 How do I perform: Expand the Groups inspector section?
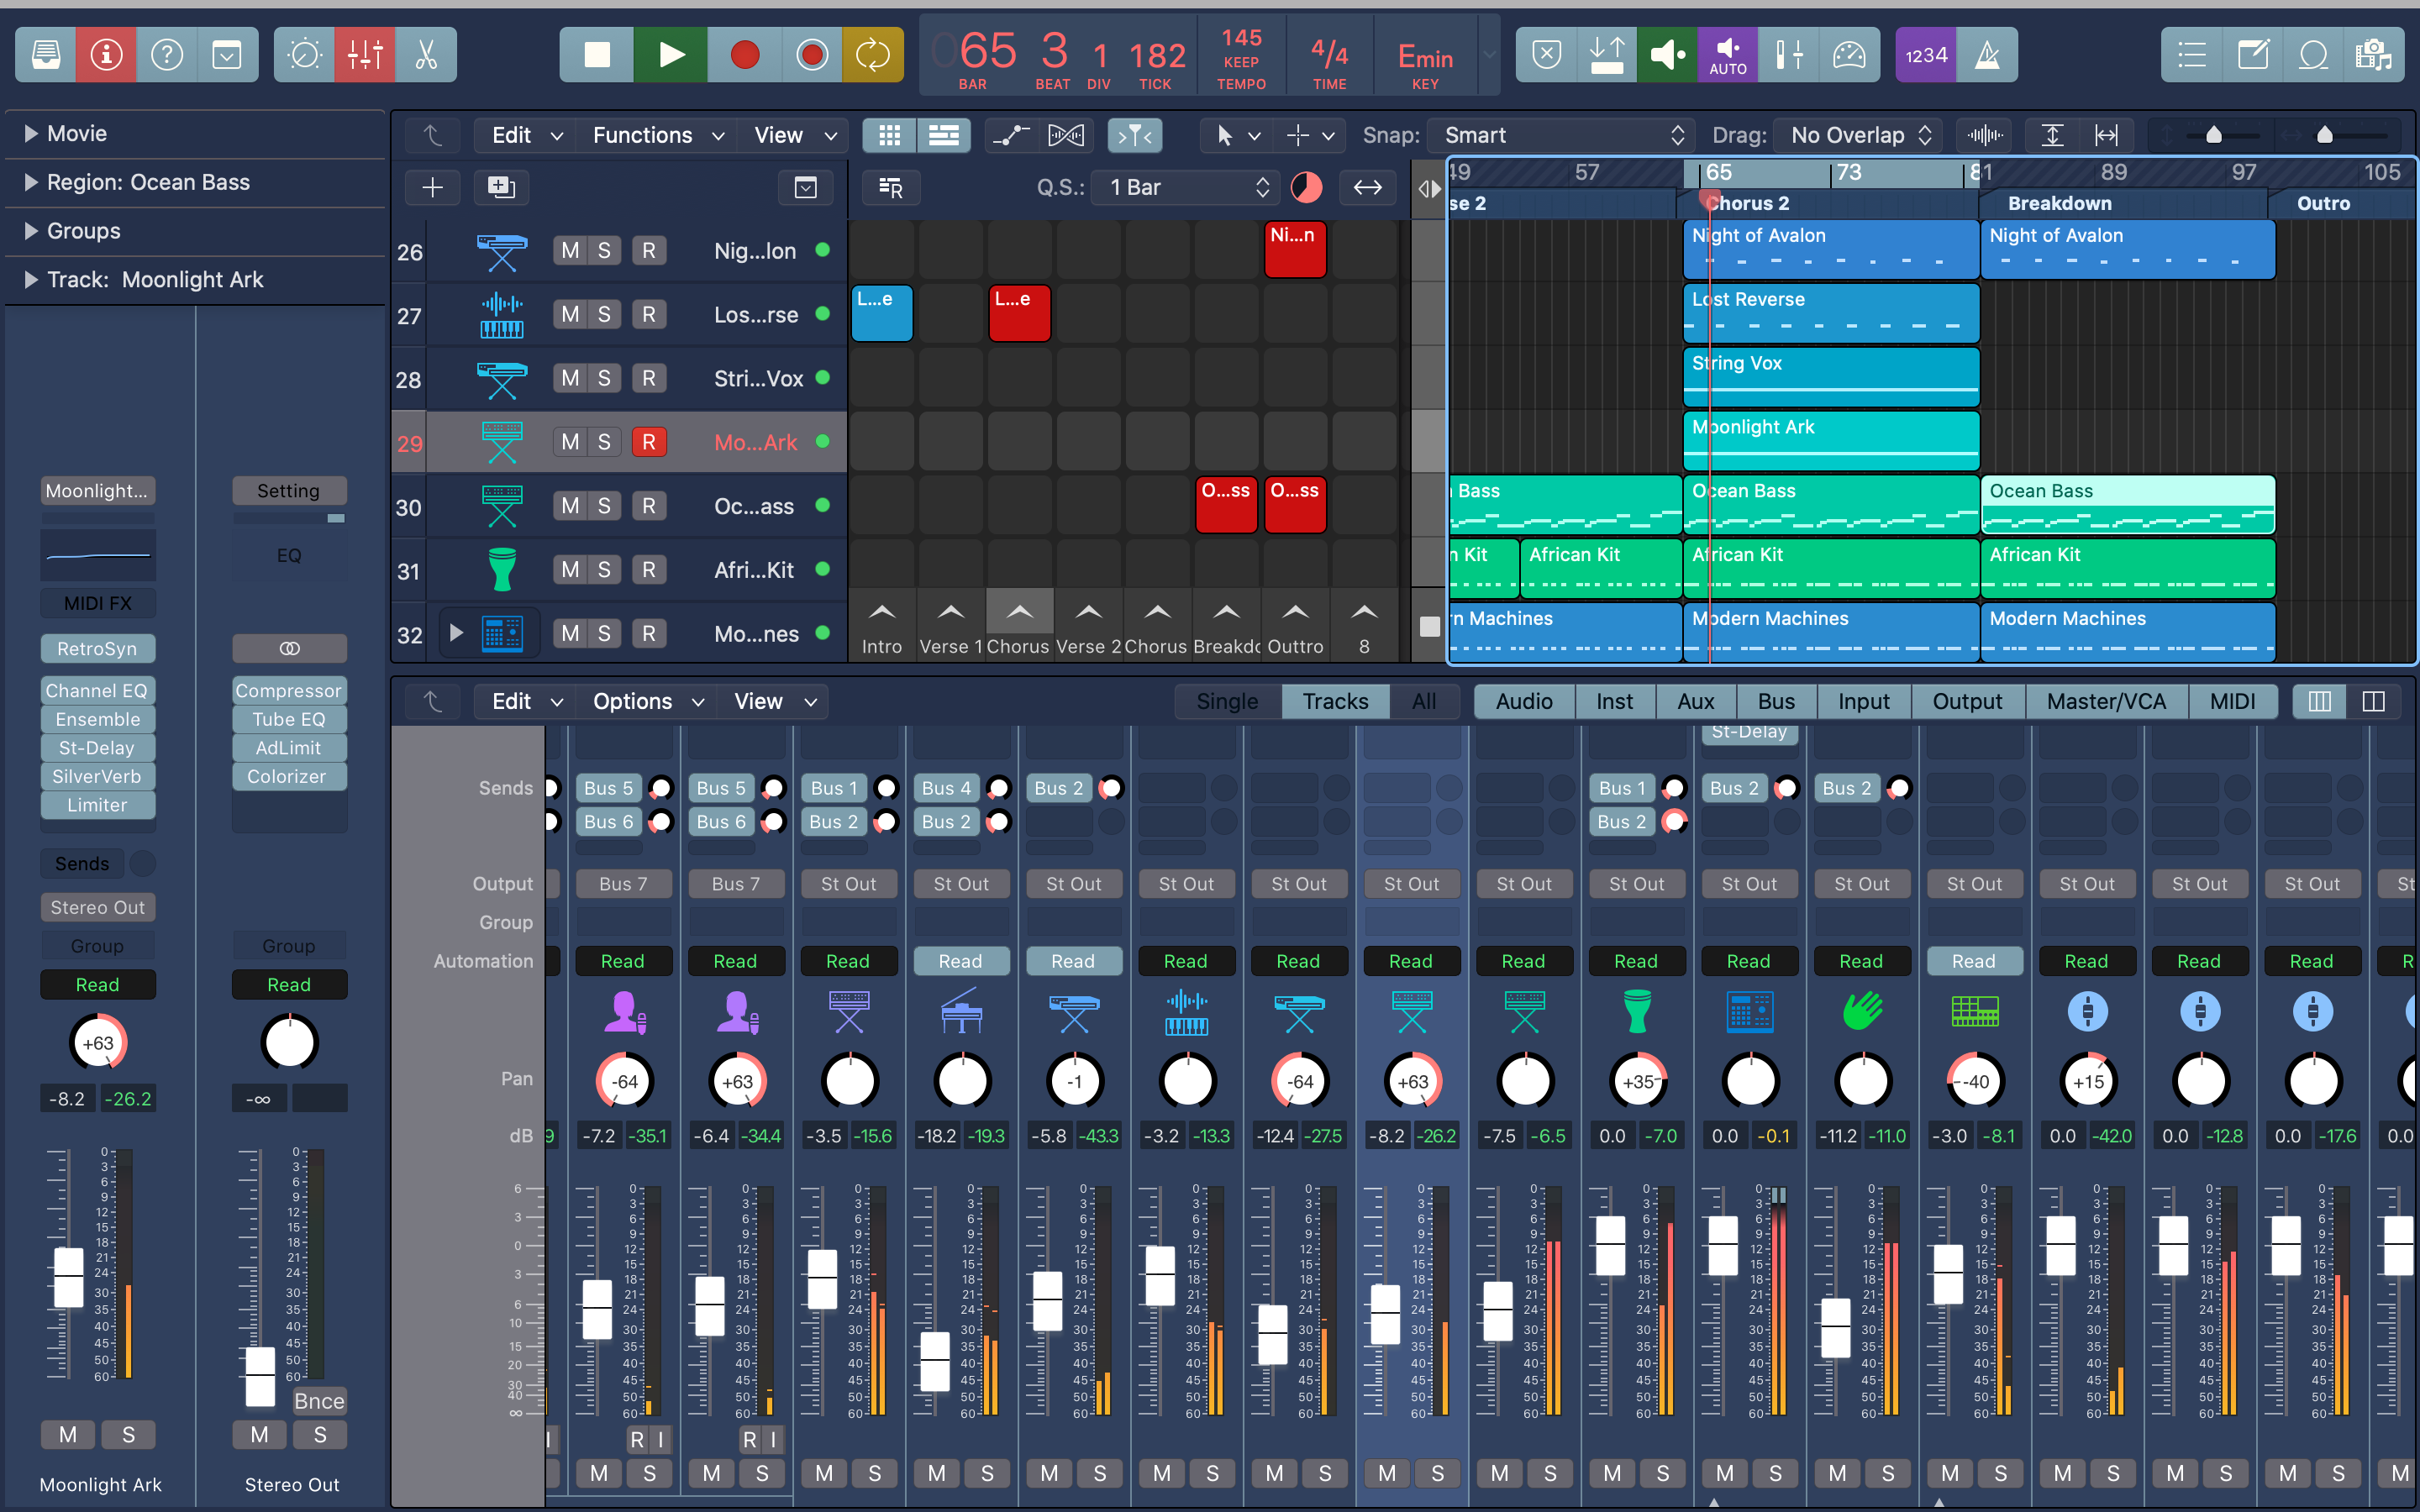point(31,231)
